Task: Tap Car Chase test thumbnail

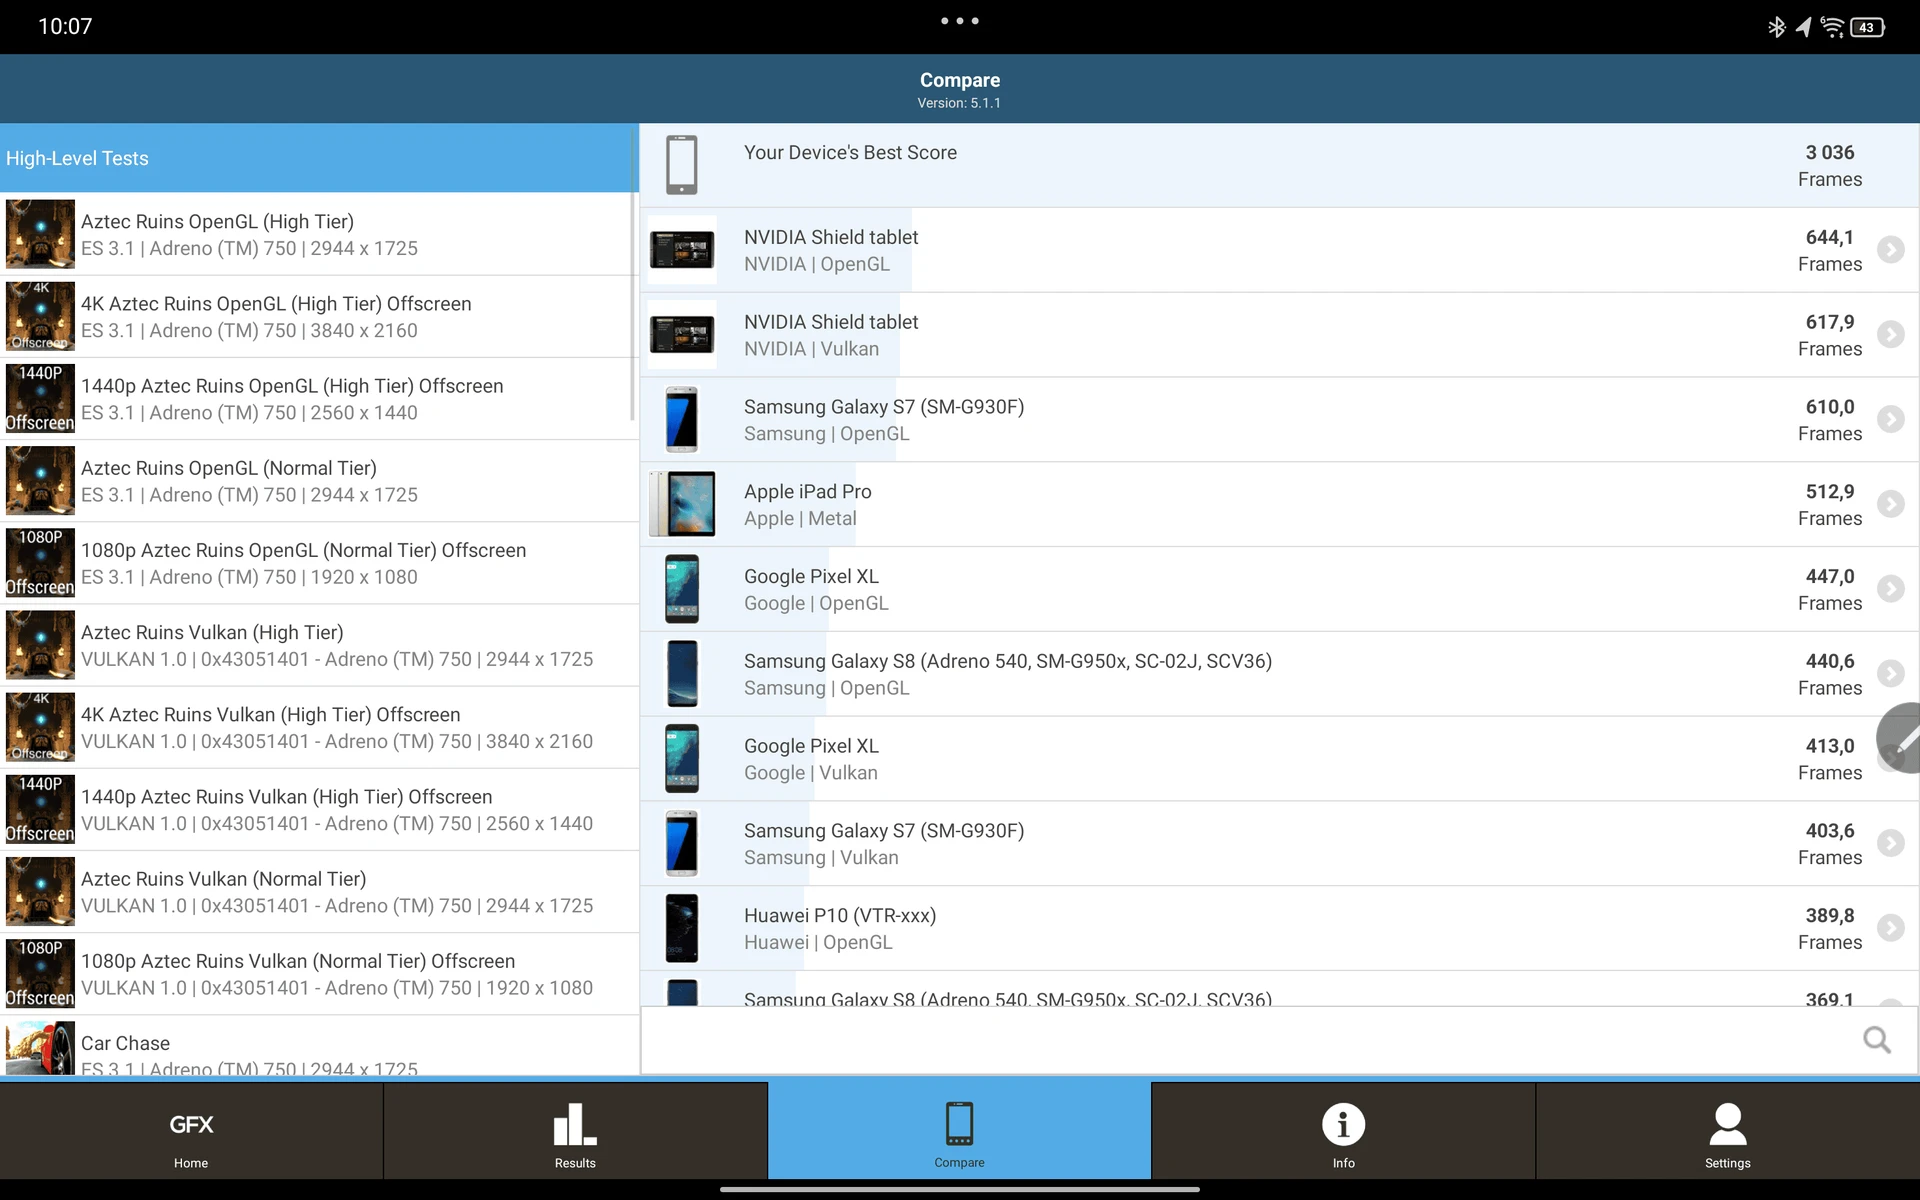Action: [40, 1048]
